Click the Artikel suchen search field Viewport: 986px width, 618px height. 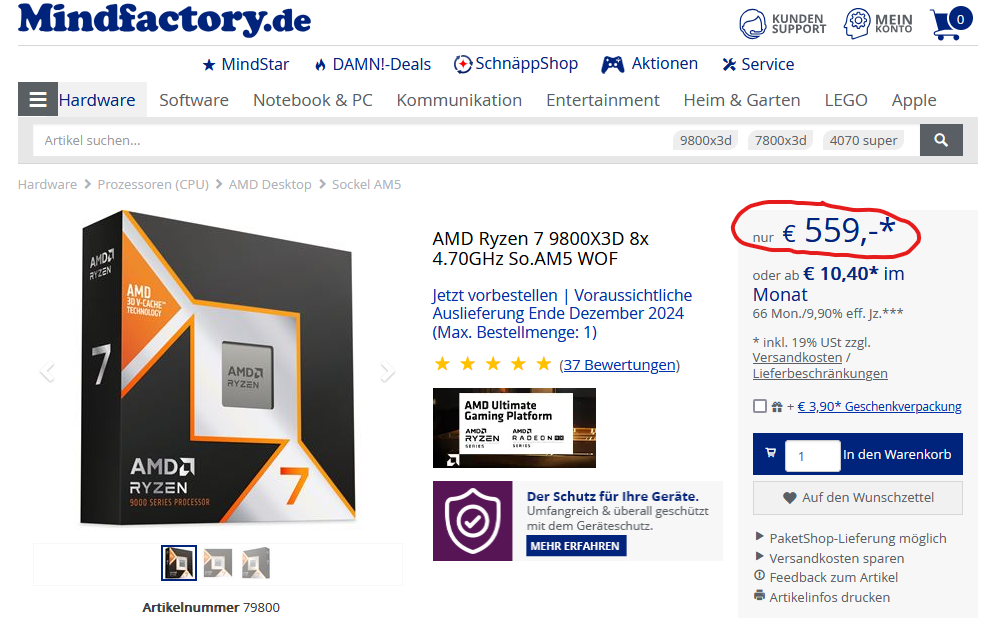click(352, 140)
